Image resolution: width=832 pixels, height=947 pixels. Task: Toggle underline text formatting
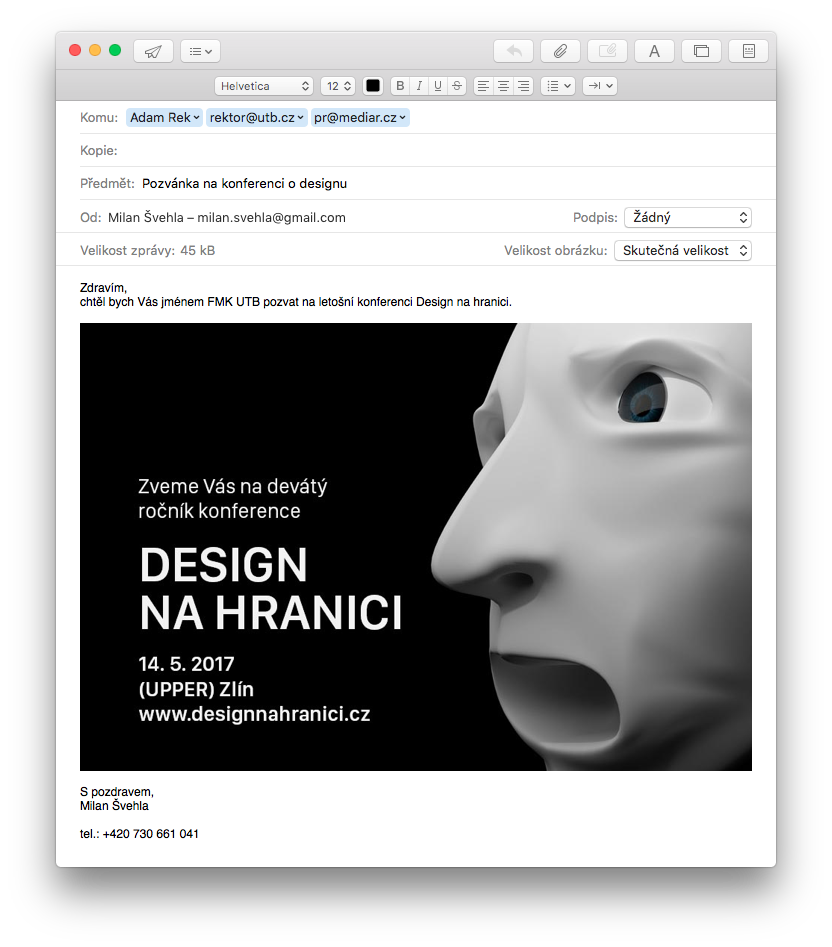tap(438, 86)
